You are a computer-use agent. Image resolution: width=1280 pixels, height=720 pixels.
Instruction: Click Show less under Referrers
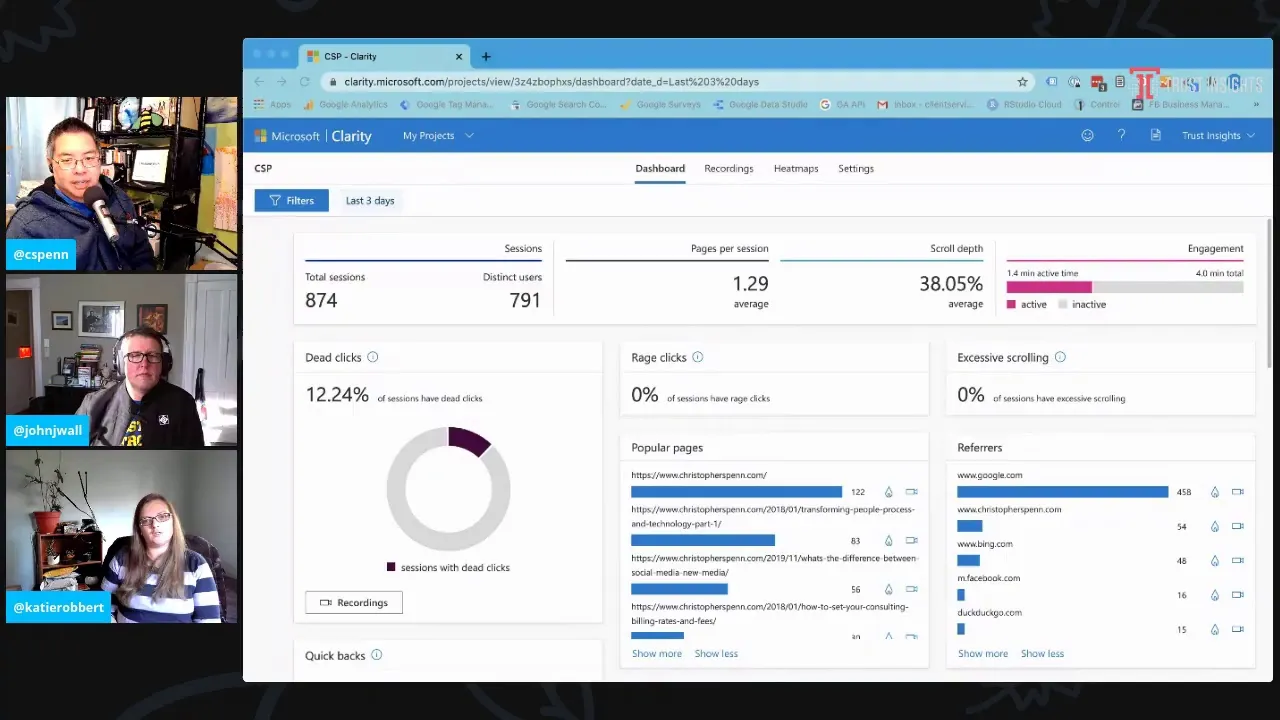click(x=1042, y=654)
